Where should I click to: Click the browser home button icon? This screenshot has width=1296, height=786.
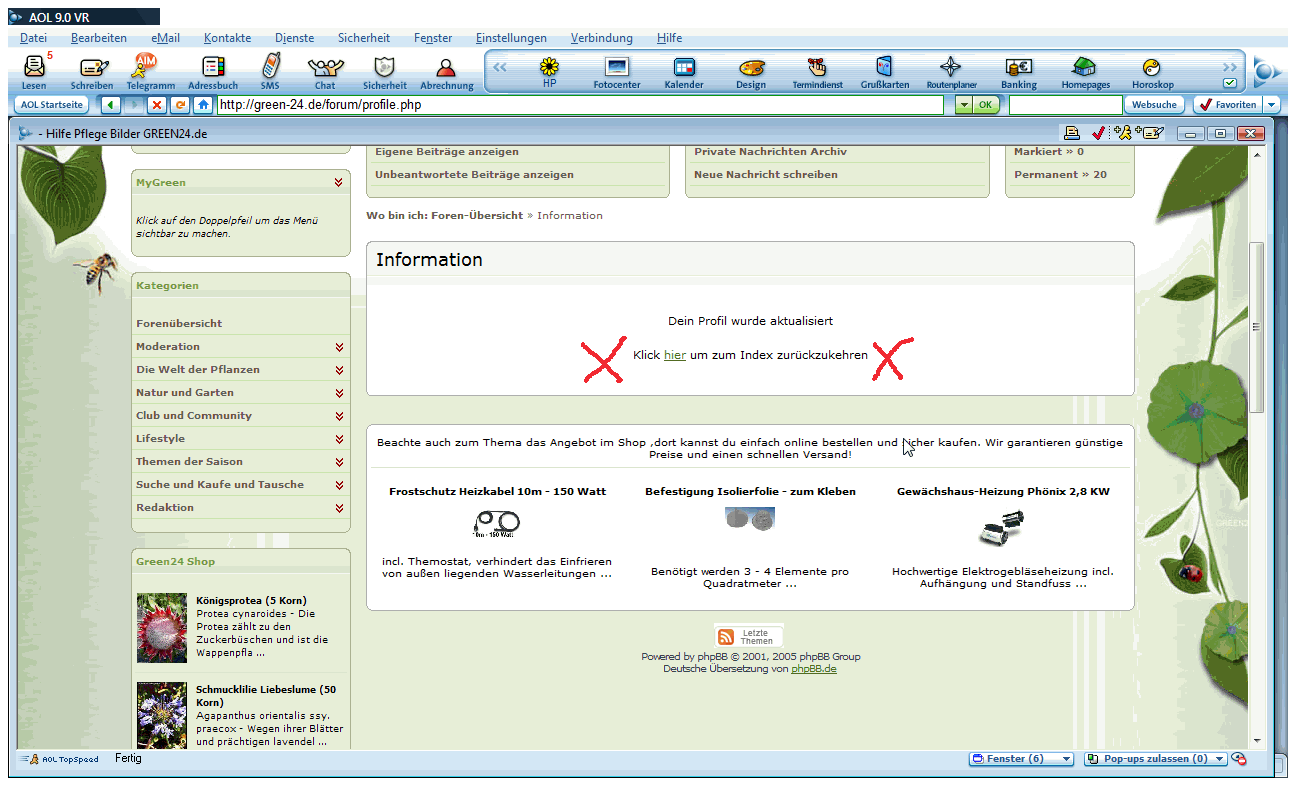tap(204, 105)
